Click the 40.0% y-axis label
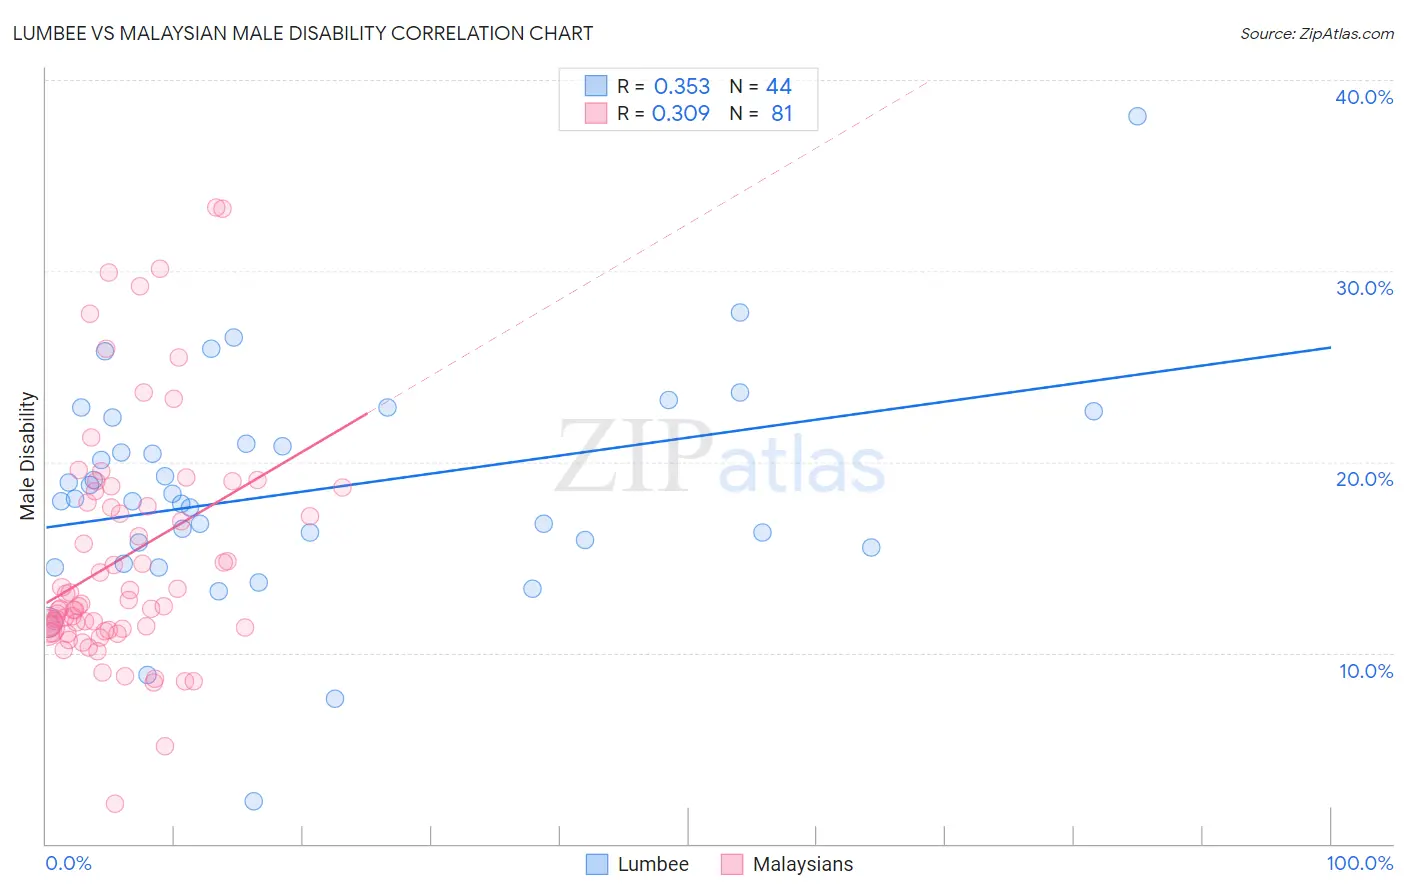 click(1364, 97)
